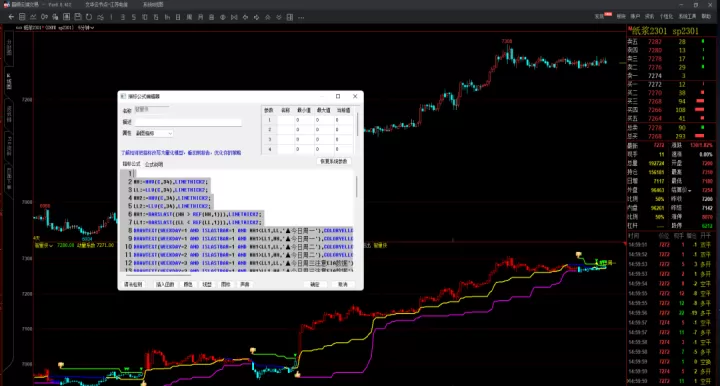Switch to the 公式说明 tab
This screenshot has height=386, width=720.
pos(154,164)
